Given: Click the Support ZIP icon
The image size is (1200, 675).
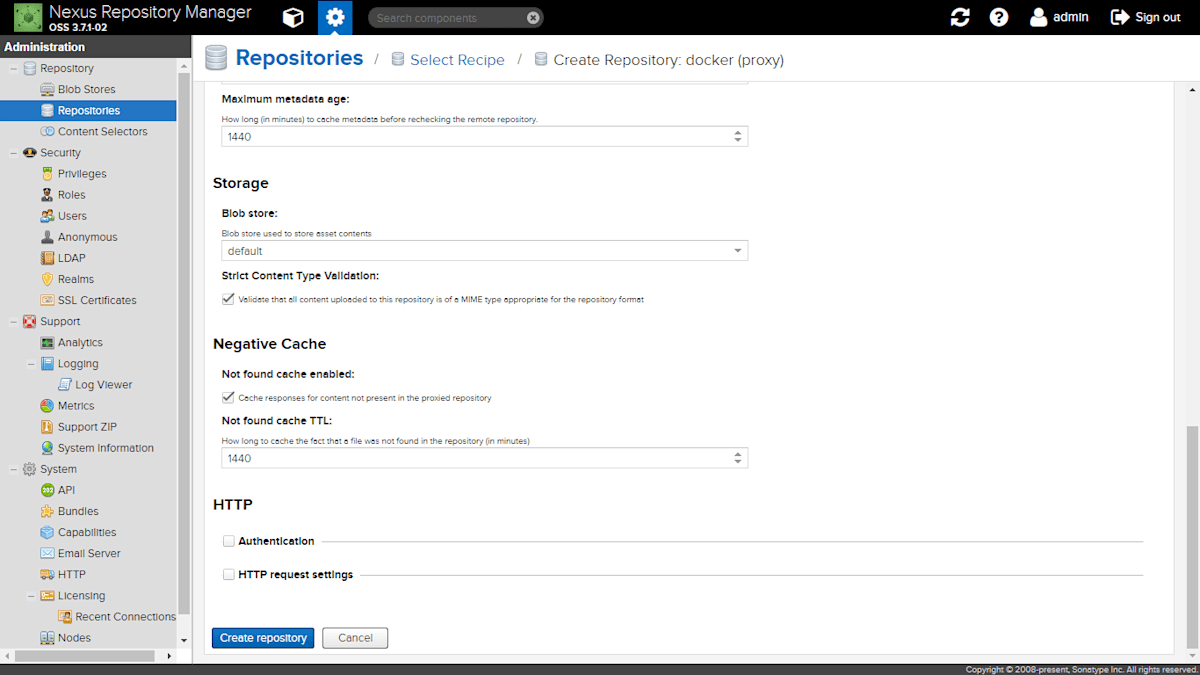Looking at the screenshot, I should click(x=47, y=427).
